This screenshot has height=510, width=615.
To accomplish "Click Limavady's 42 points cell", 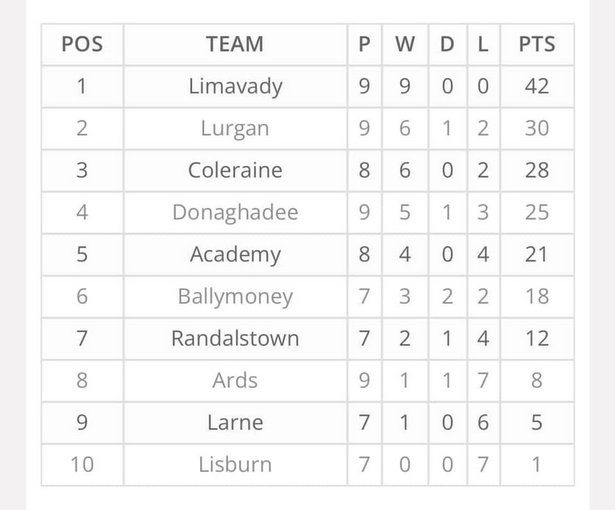I will [537, 86].
